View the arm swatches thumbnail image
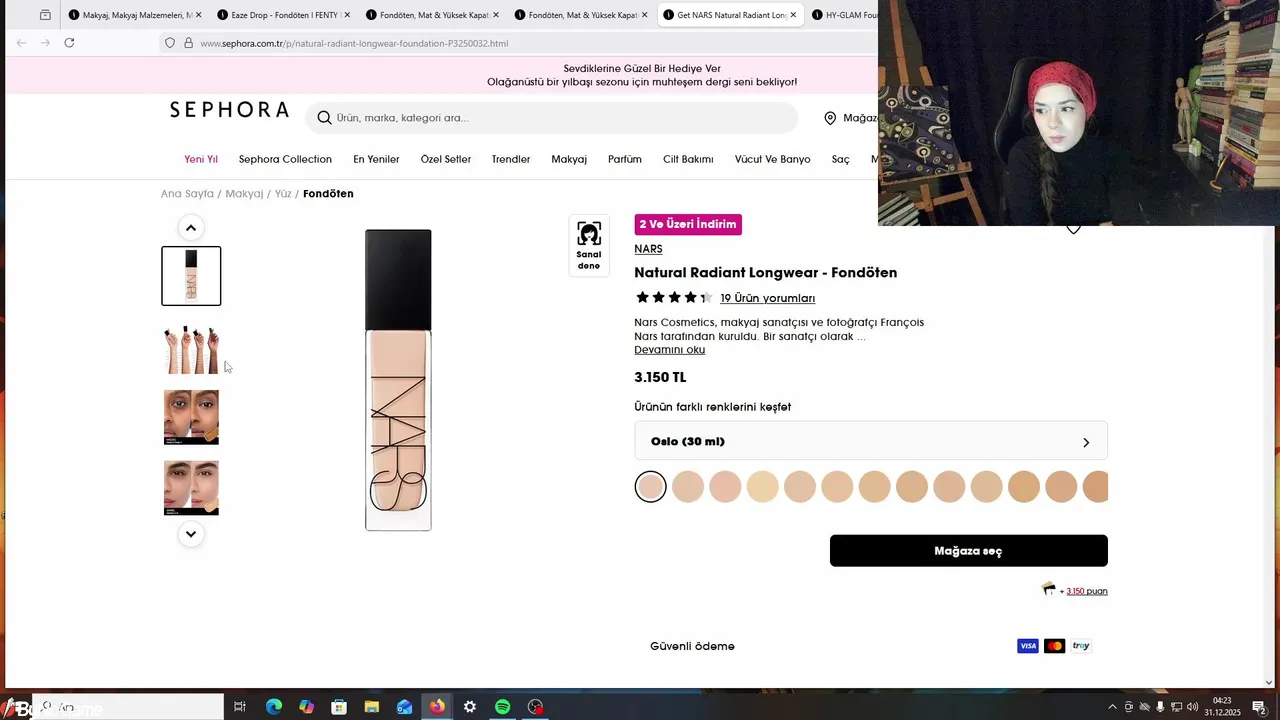Image resolution: width=1280 pixels, height=720 pixels. pos(191,348)
